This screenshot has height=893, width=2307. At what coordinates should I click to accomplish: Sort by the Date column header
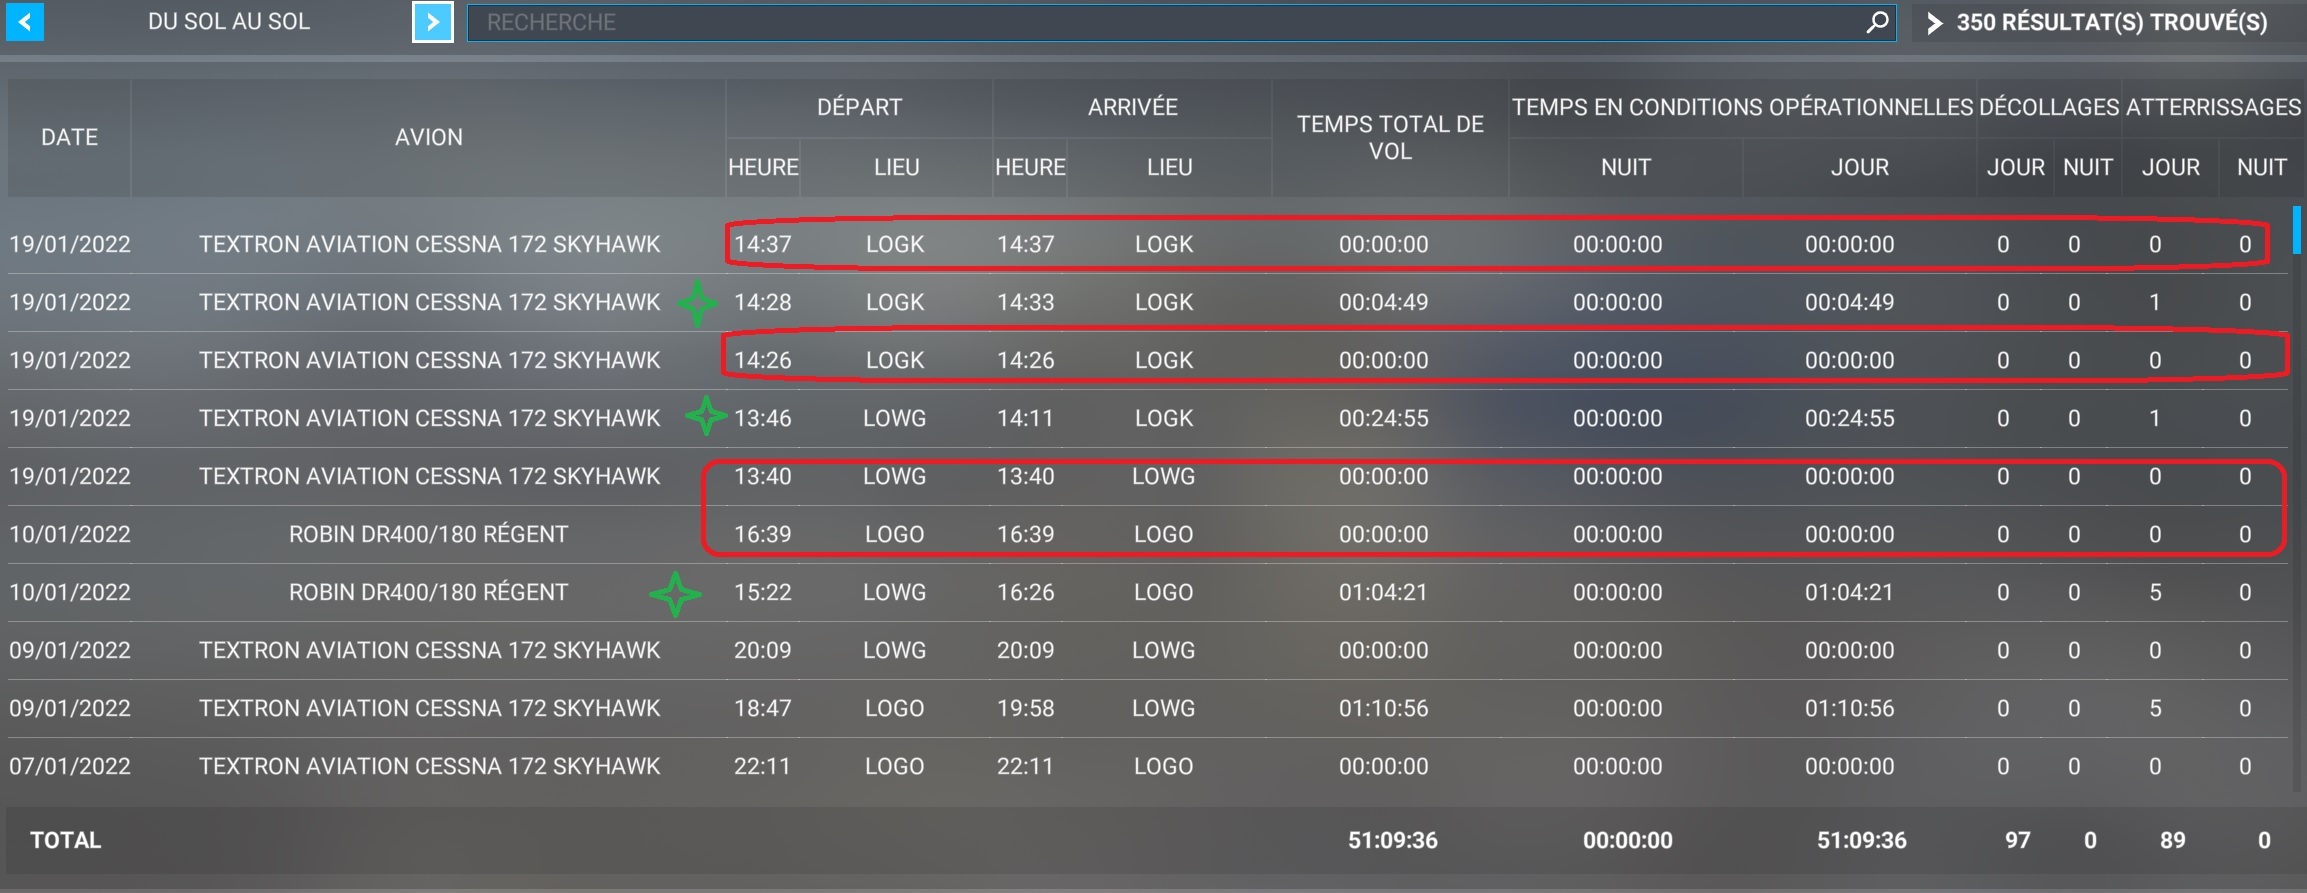click(x=69, y=137)
